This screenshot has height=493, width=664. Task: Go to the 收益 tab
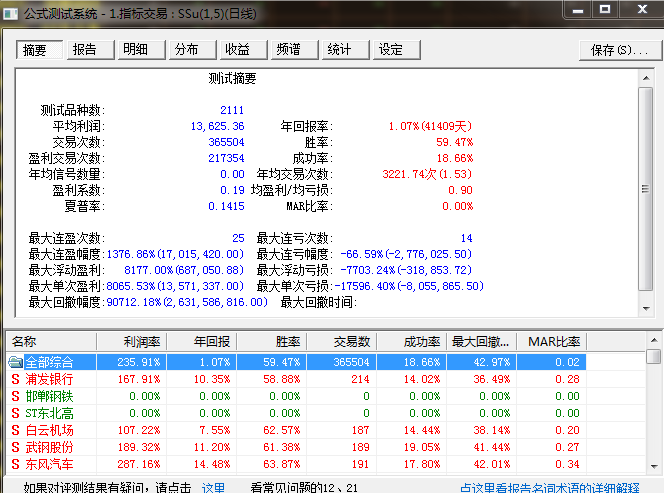point(237,50)
